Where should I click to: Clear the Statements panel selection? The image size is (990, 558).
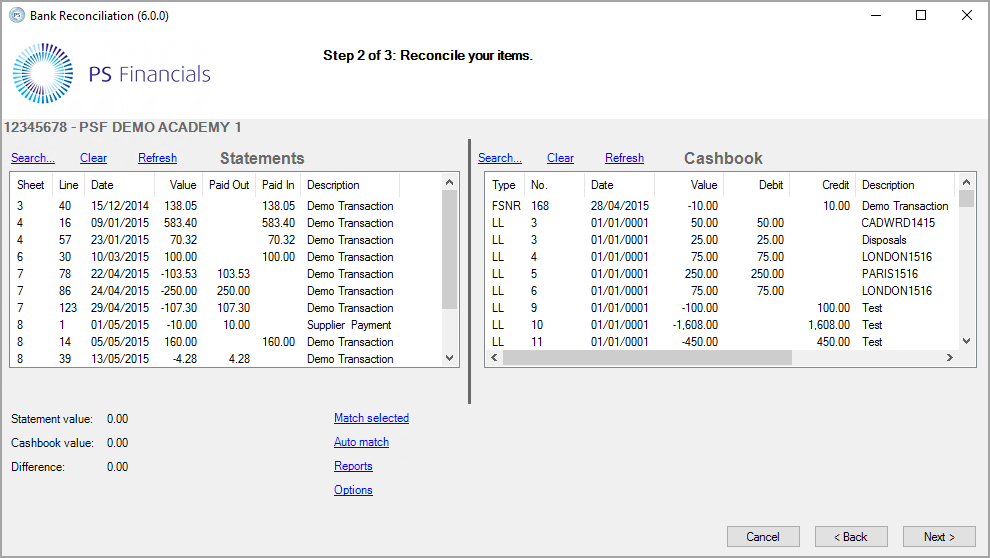click(93, 158)
